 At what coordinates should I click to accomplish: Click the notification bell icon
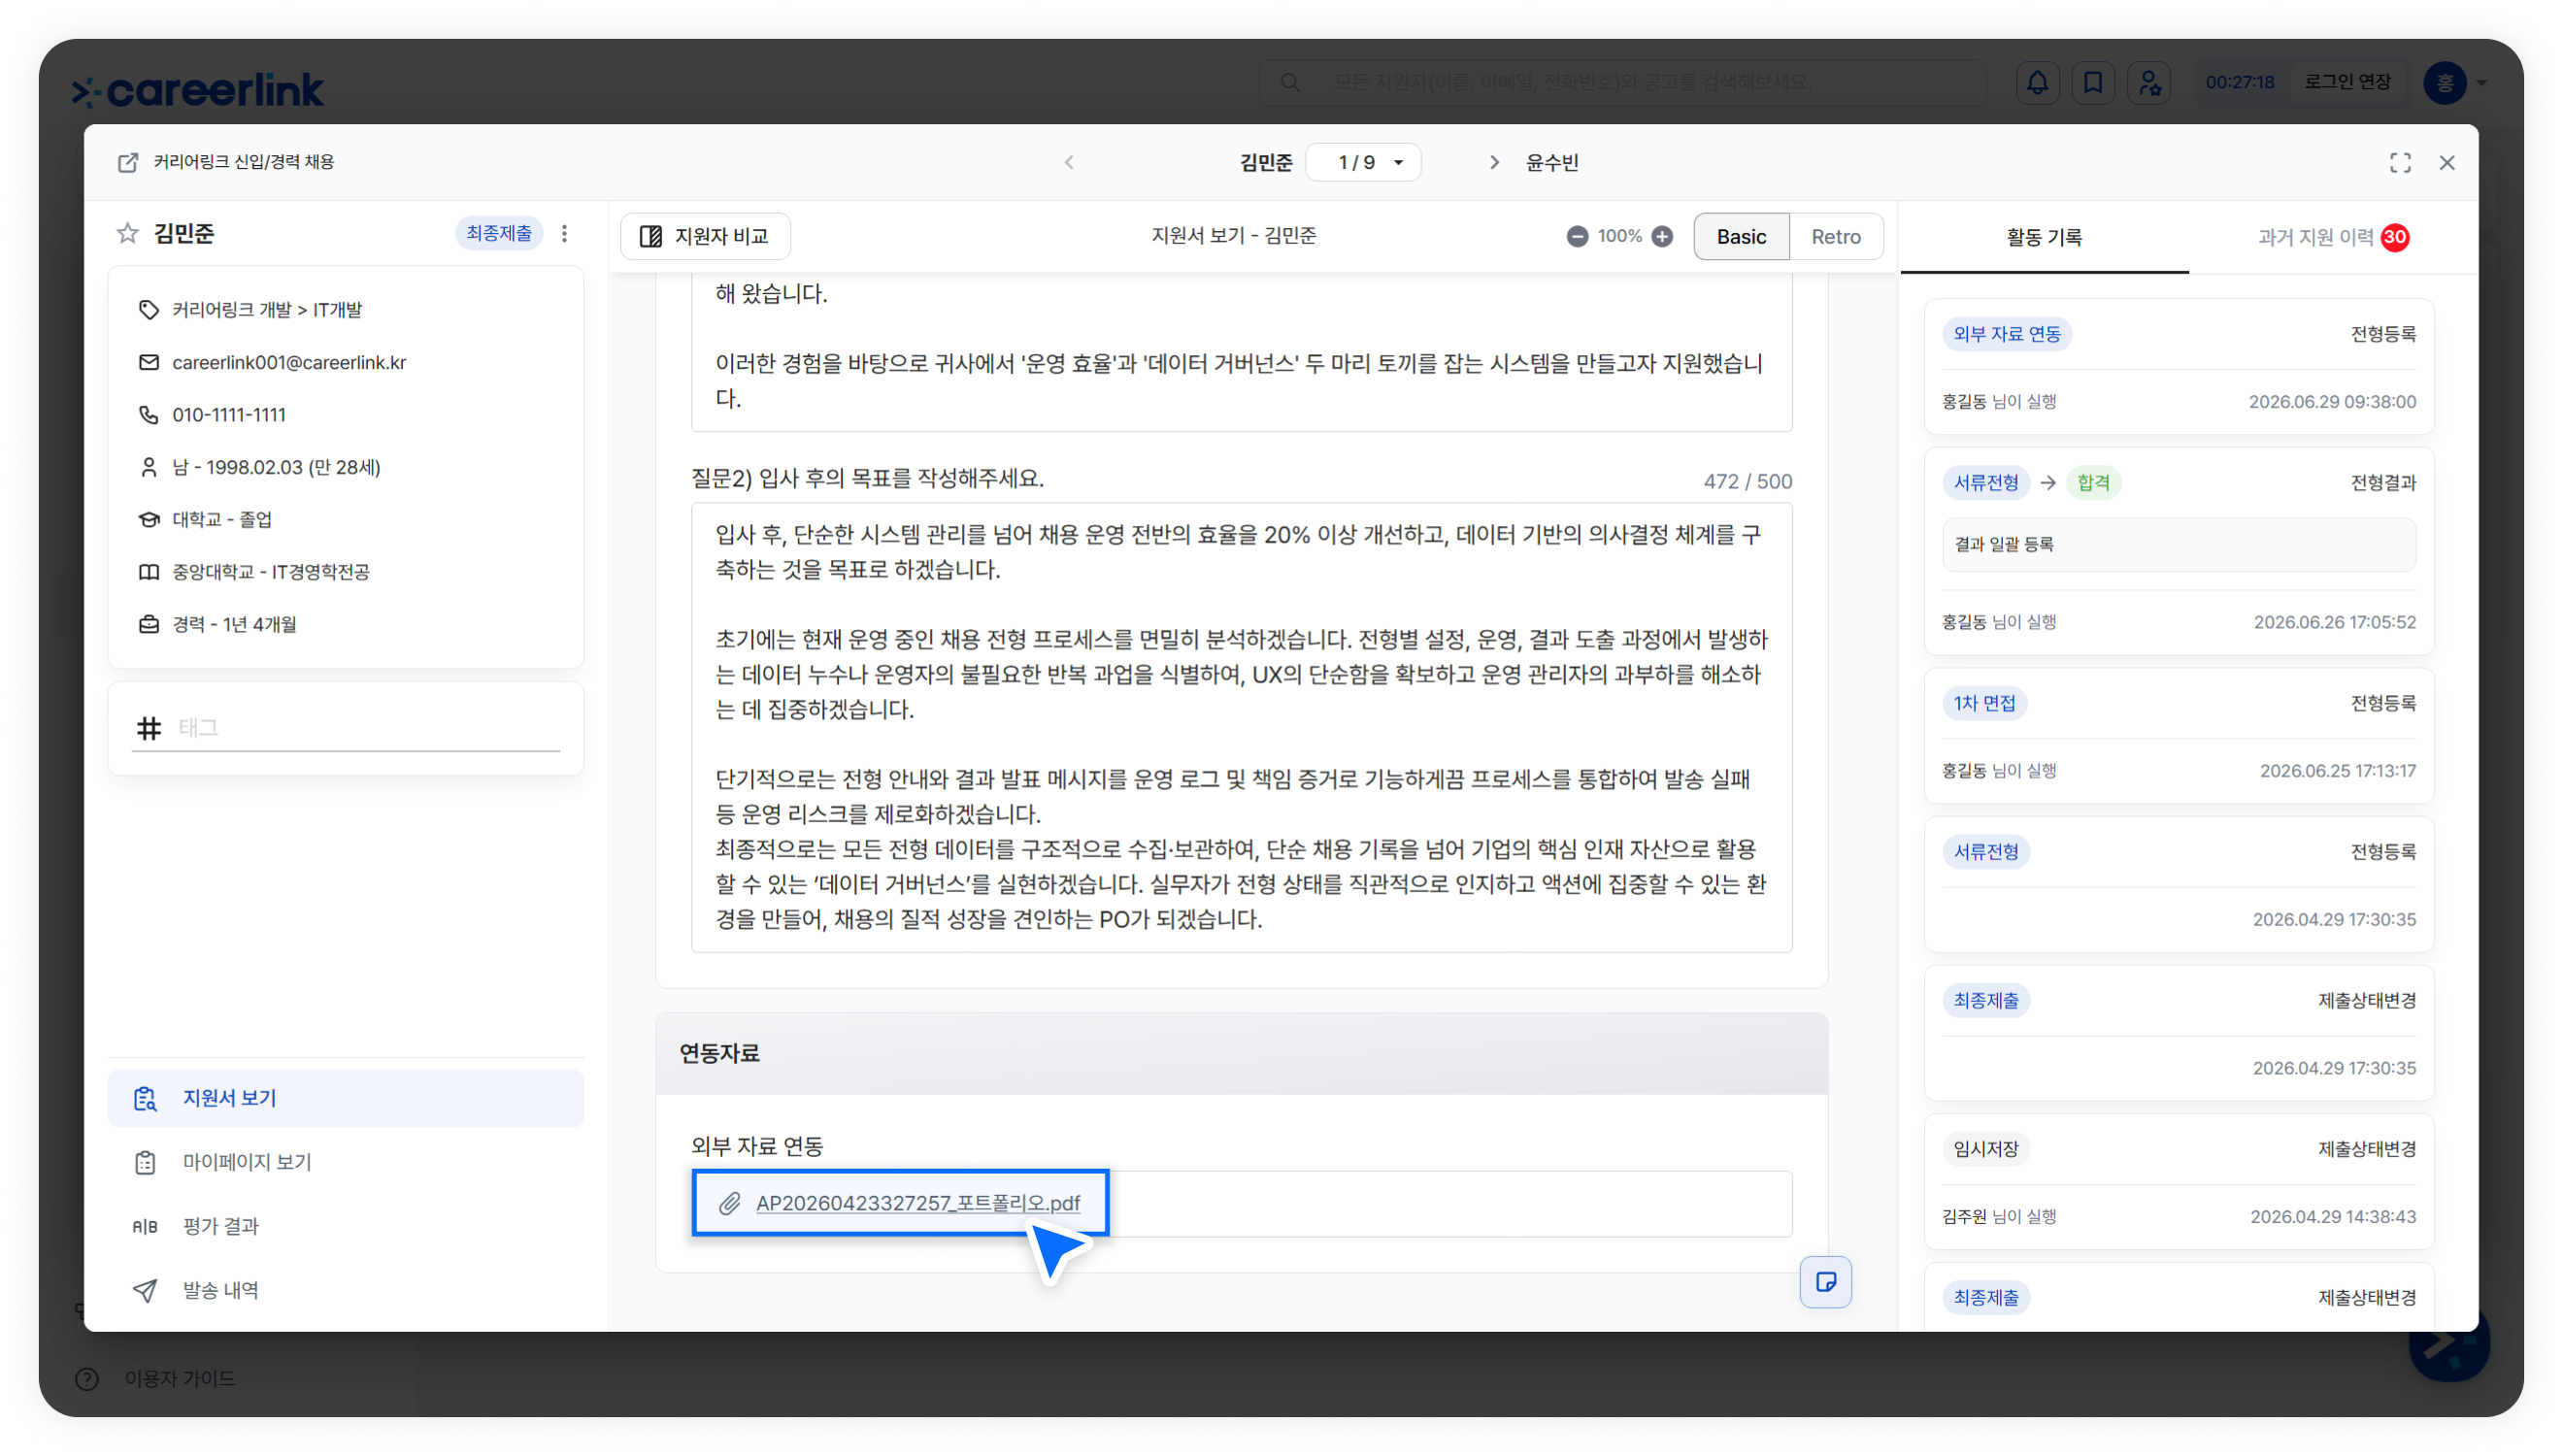click(x=2037, y=82)
